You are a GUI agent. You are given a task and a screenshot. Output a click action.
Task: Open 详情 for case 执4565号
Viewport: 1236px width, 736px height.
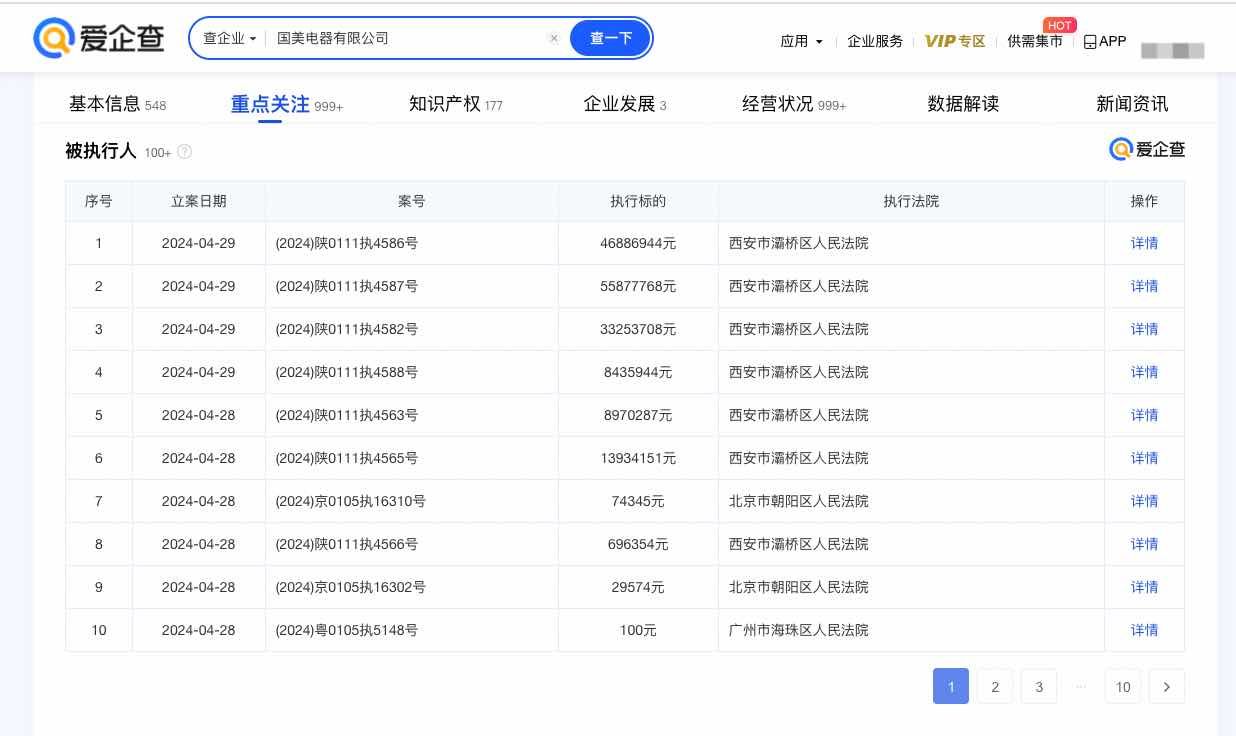(1144, 458)
